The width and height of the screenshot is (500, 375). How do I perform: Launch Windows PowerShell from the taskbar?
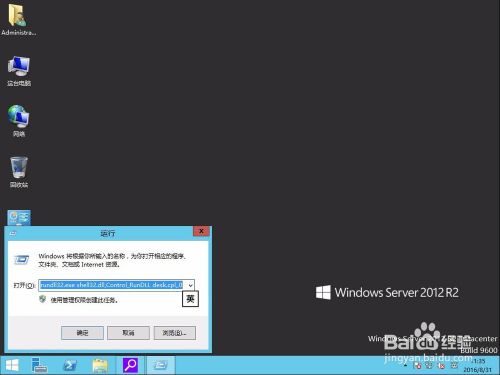(70, 365)
